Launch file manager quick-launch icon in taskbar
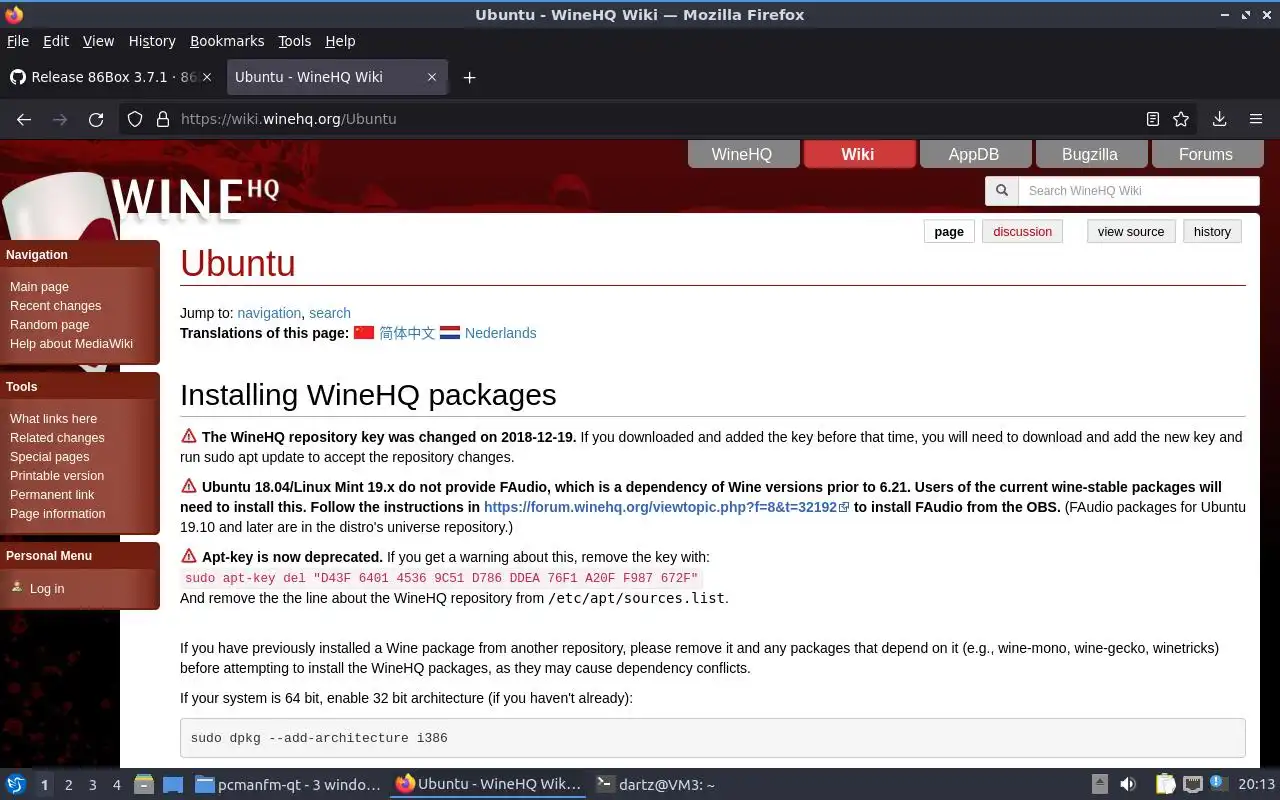1280x800 pixels. tap(144, 785)
